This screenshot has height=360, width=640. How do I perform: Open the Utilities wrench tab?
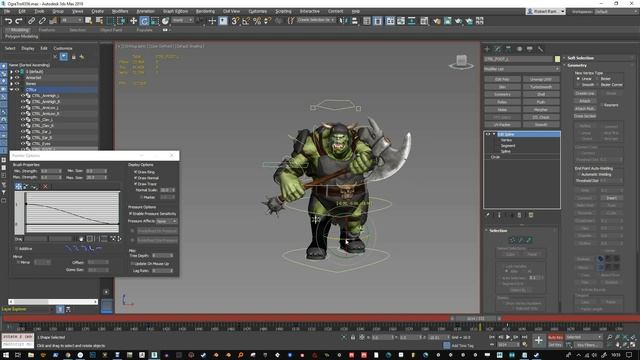pyautogui.click(x=540, y=49)
